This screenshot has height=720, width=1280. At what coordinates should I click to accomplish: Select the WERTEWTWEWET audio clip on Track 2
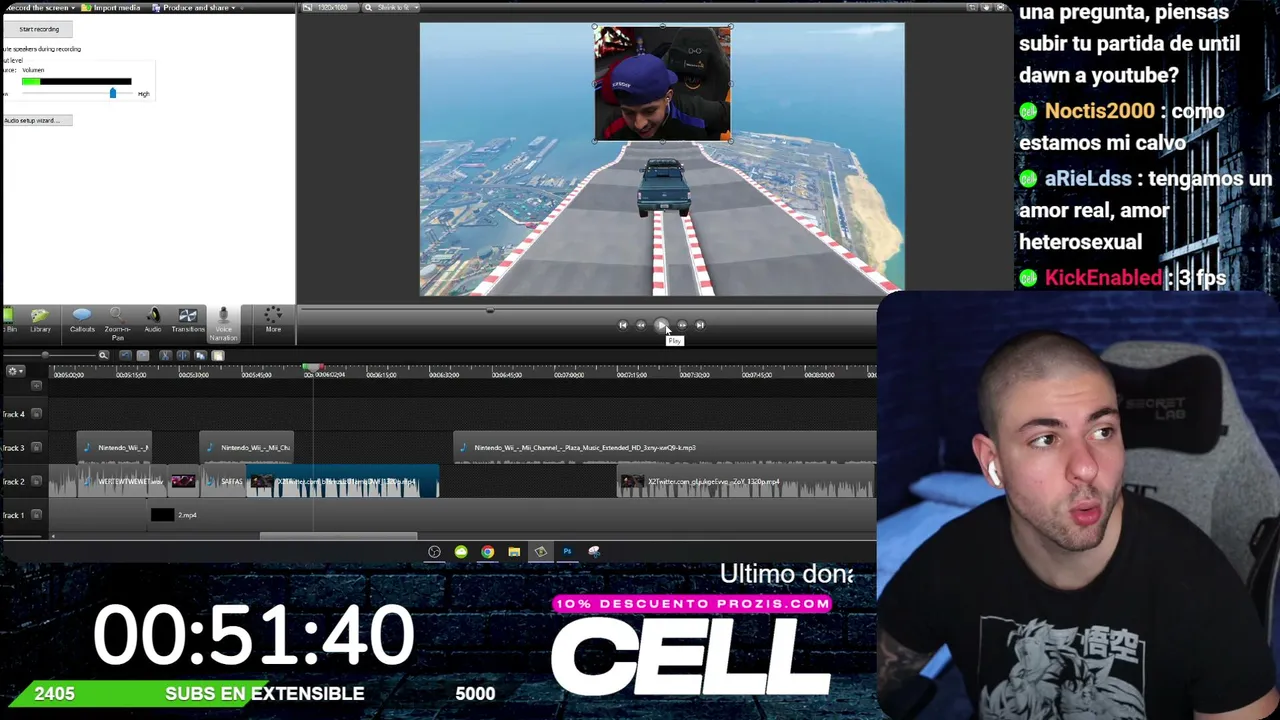coord(124,482)
